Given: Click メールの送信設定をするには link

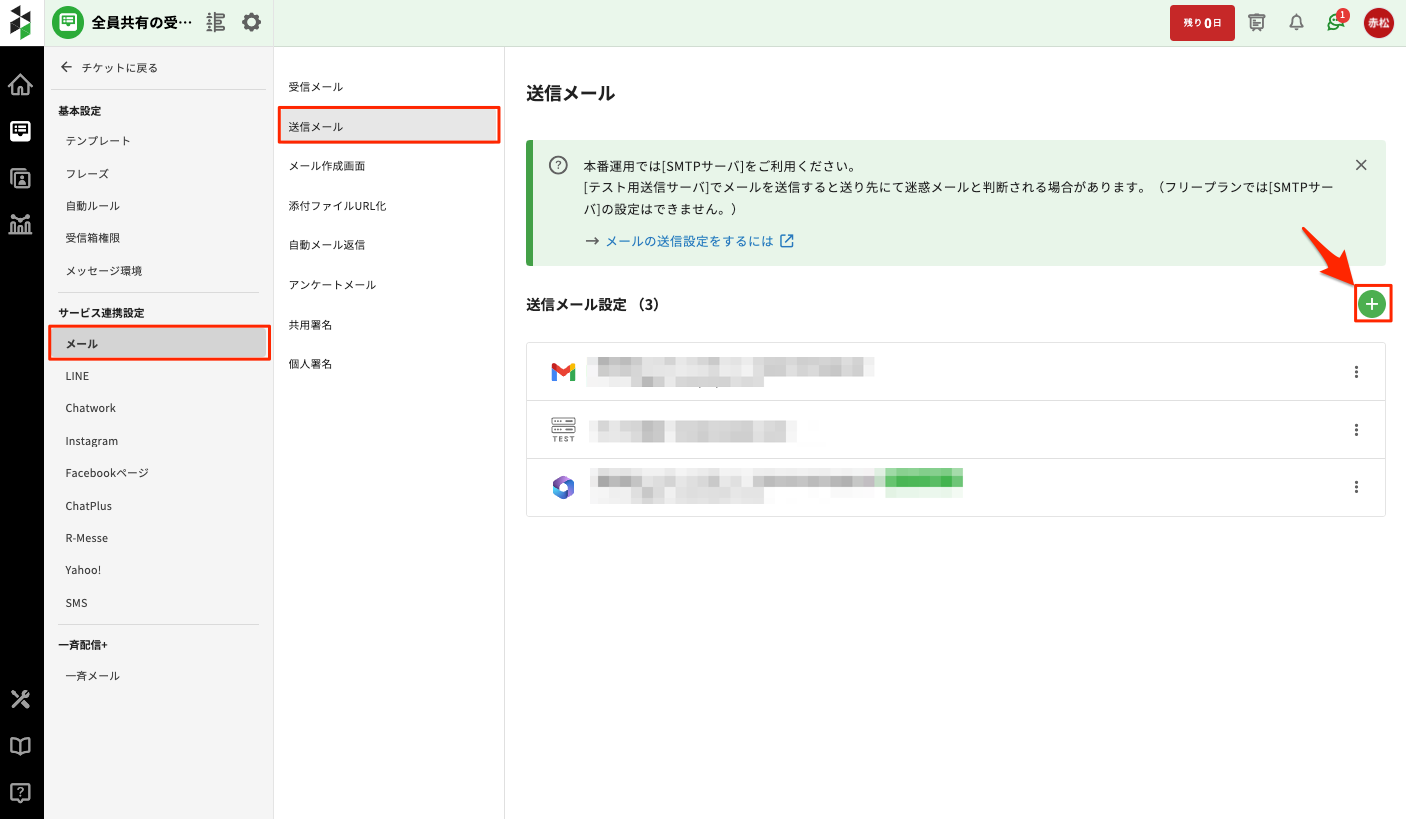Looking at the screenshot, I should click(x=689, y=241).
